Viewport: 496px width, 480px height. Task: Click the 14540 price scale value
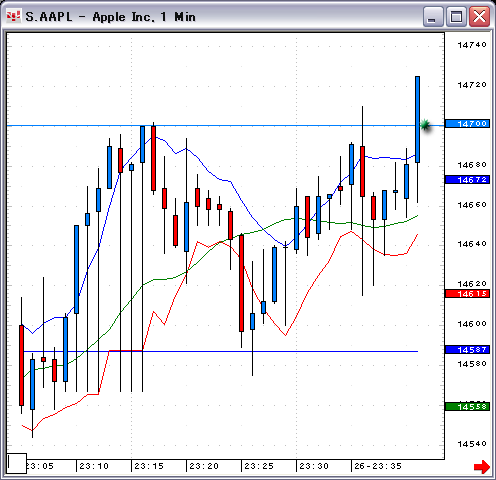(472, 444)
